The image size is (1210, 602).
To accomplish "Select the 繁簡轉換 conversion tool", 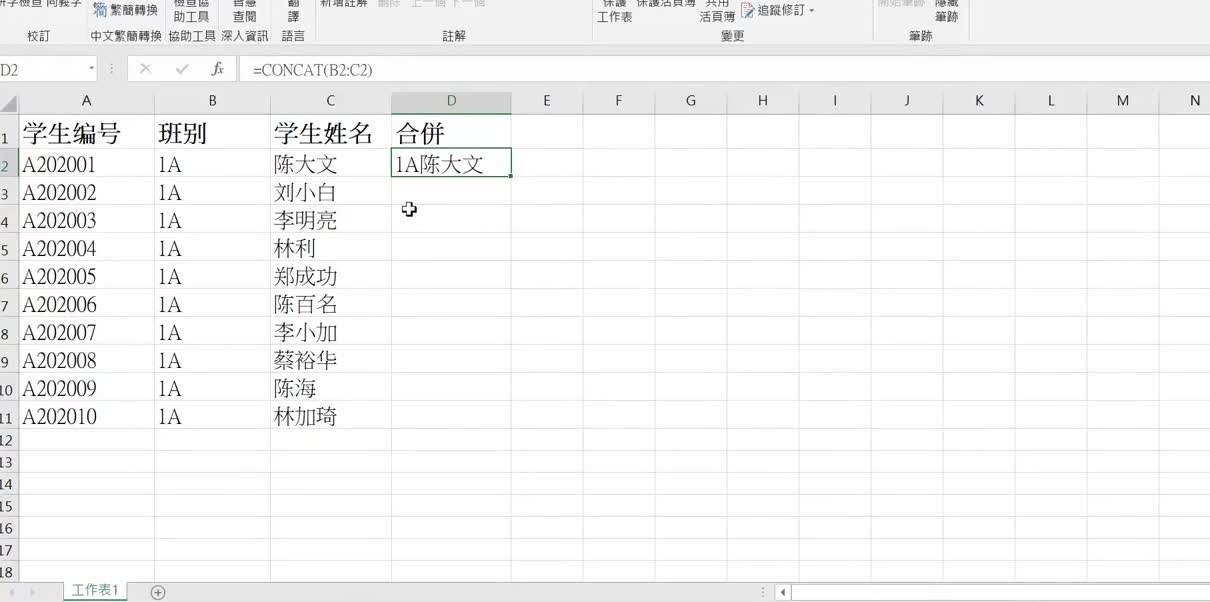I will coord(127,10).
